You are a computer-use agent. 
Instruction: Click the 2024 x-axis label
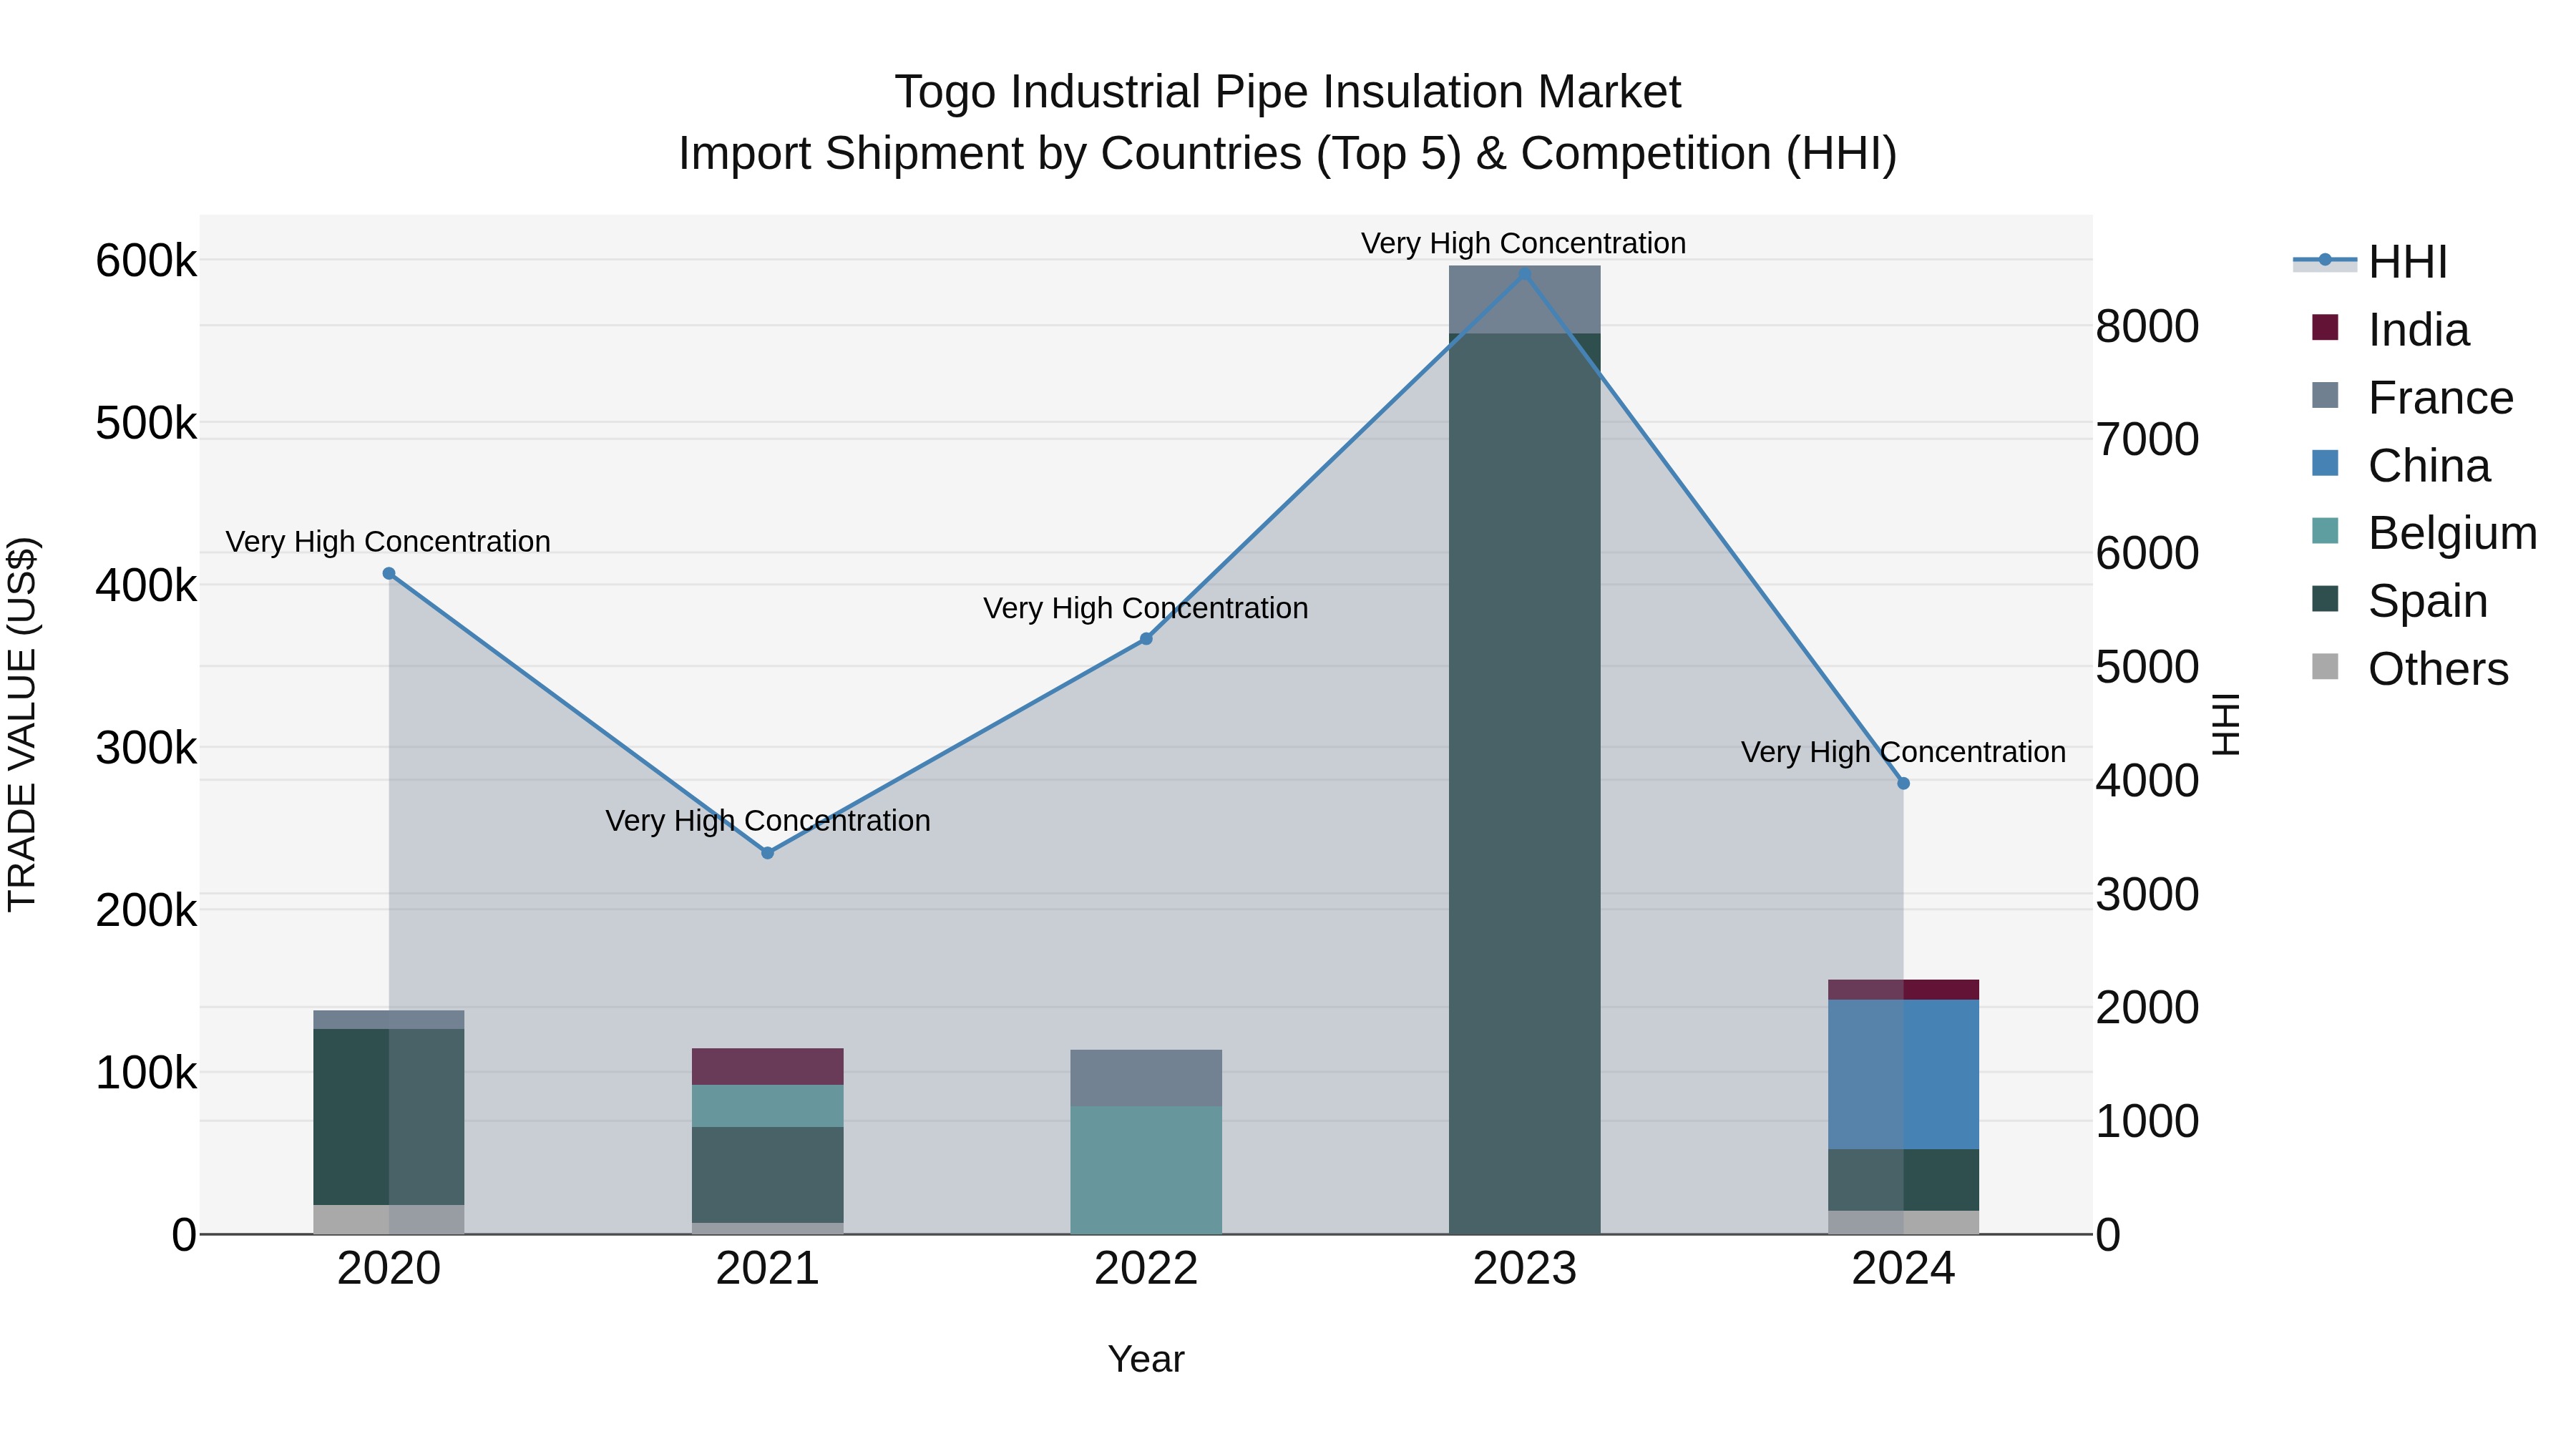click(x=1903, y=1269)
